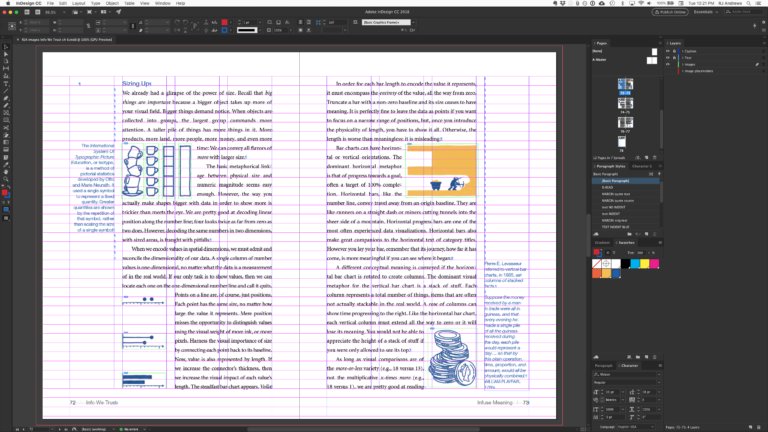
Task: Switch to the Paragraph tab
Action: [x=603, y=365]
